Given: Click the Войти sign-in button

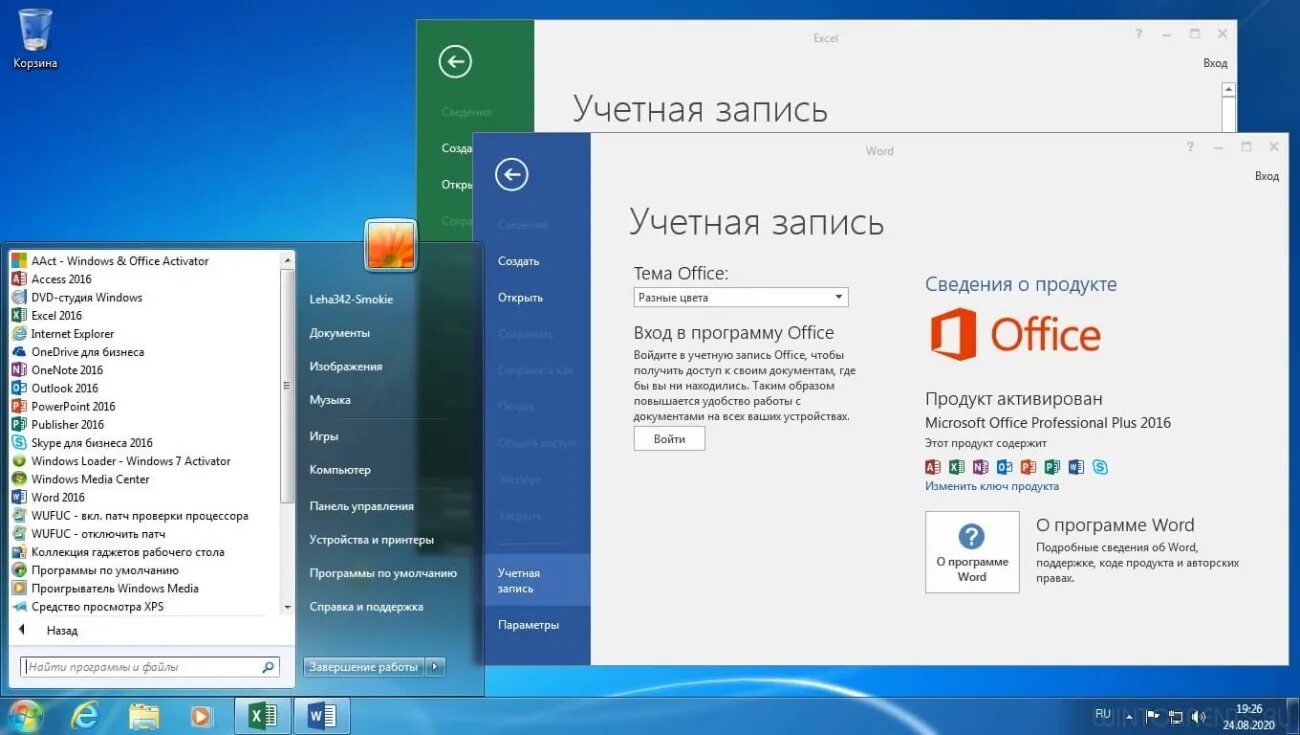Looking at the screenshot, I should [x=669, y=439].
